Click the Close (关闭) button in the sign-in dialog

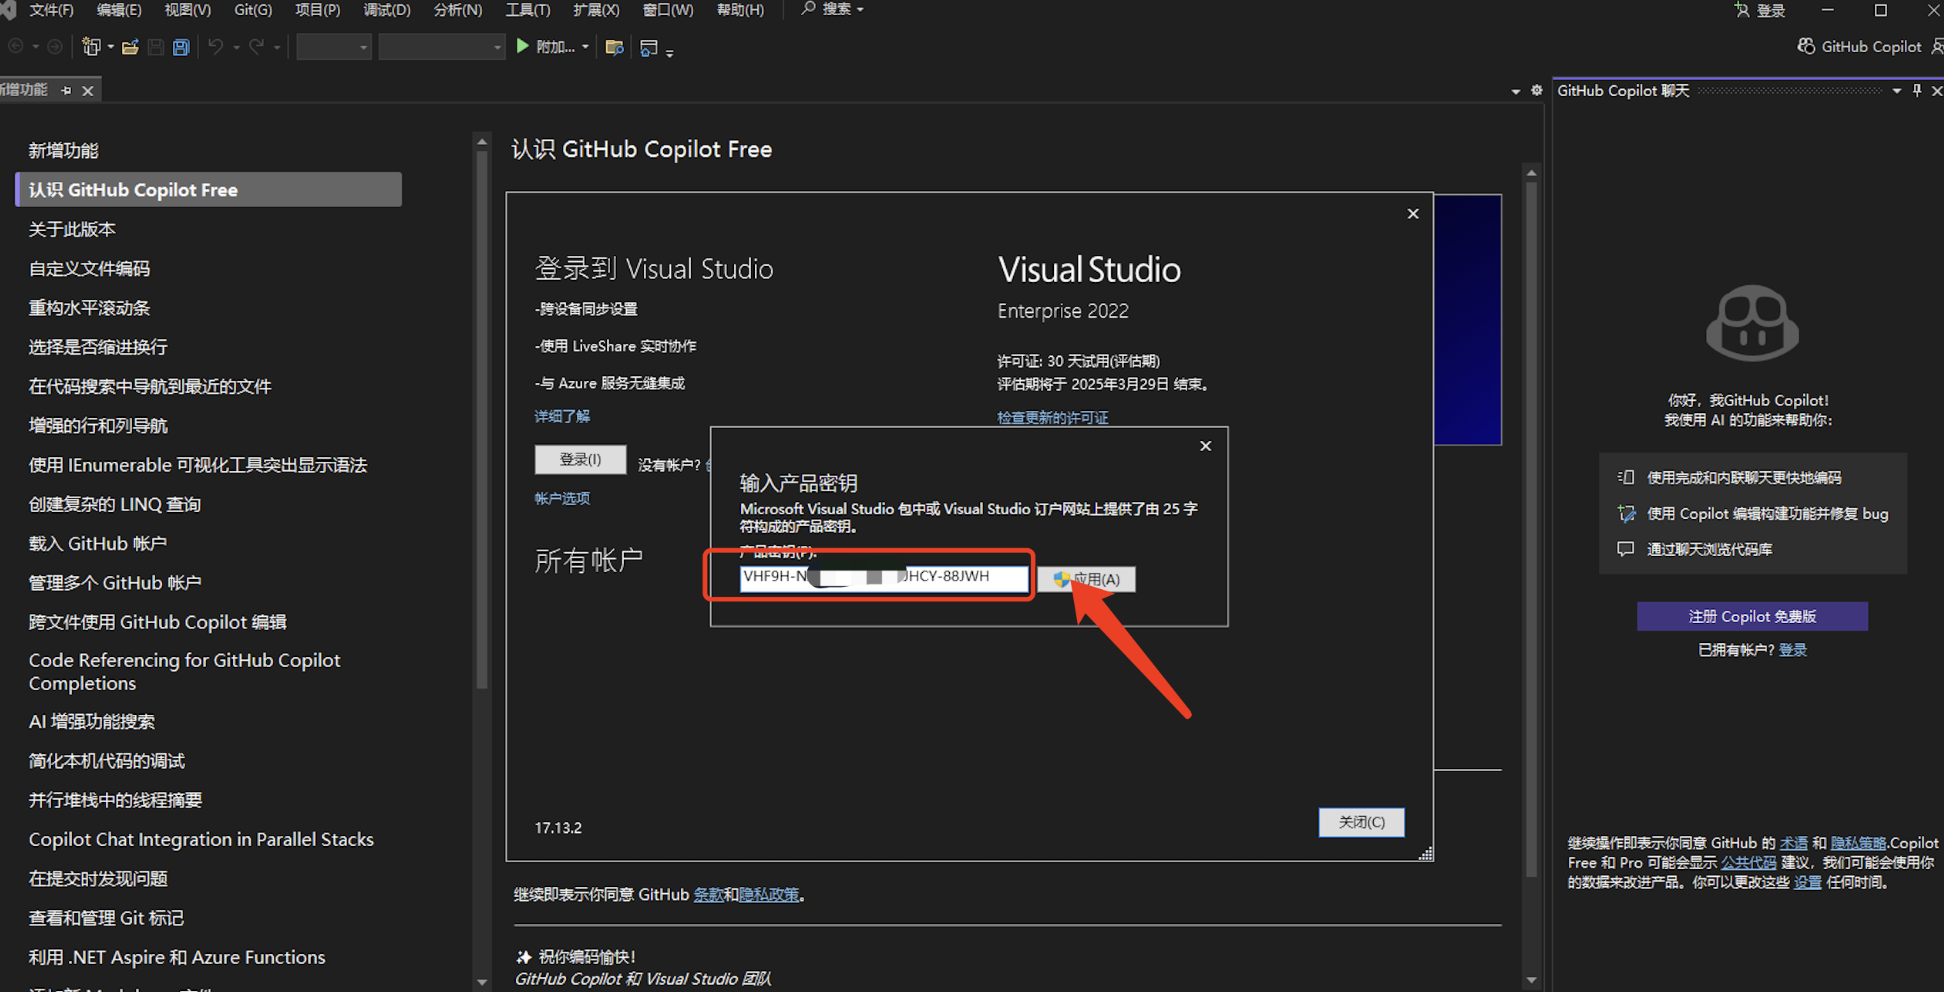coord(1361,822)
